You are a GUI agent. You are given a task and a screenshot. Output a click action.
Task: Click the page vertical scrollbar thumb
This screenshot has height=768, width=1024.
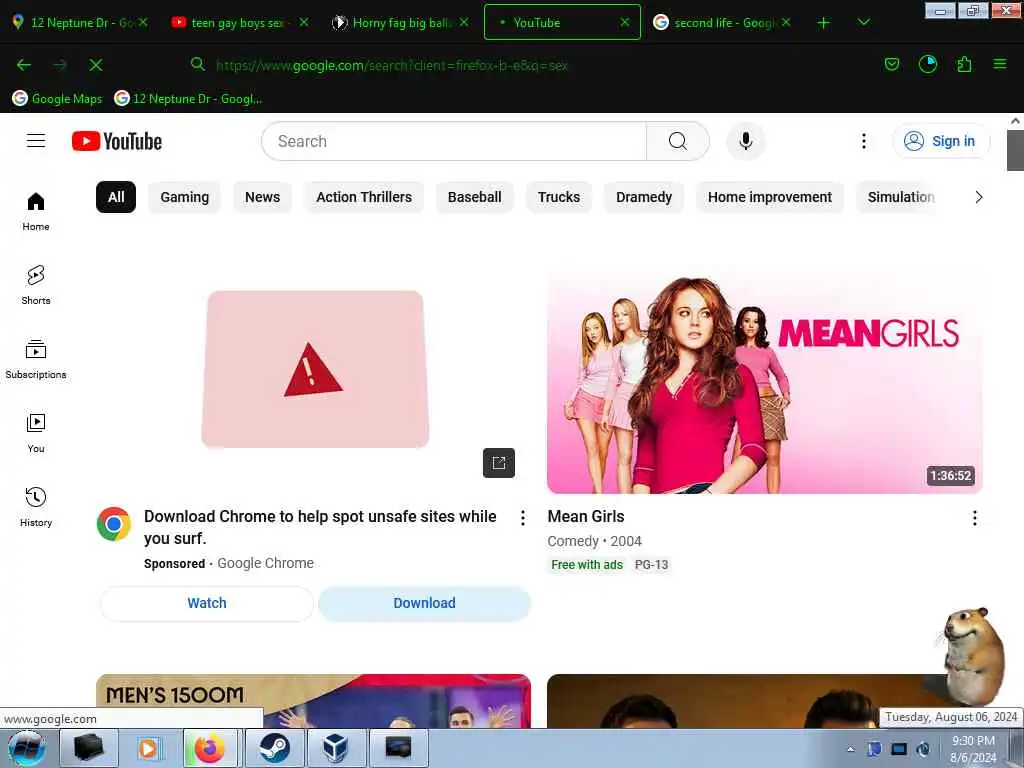1015,150
